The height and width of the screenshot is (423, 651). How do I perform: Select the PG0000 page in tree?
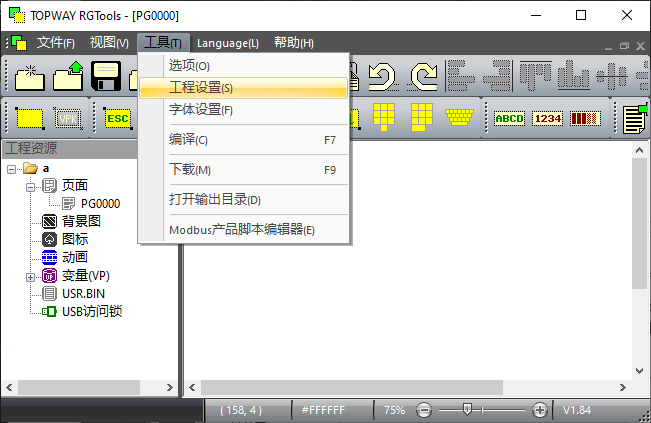click(100, 203)
